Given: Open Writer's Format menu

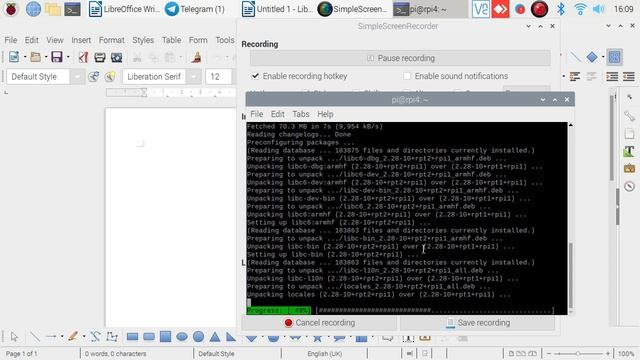Looking at the screenshot, I should pyautogui.click(x=111, y=40).
